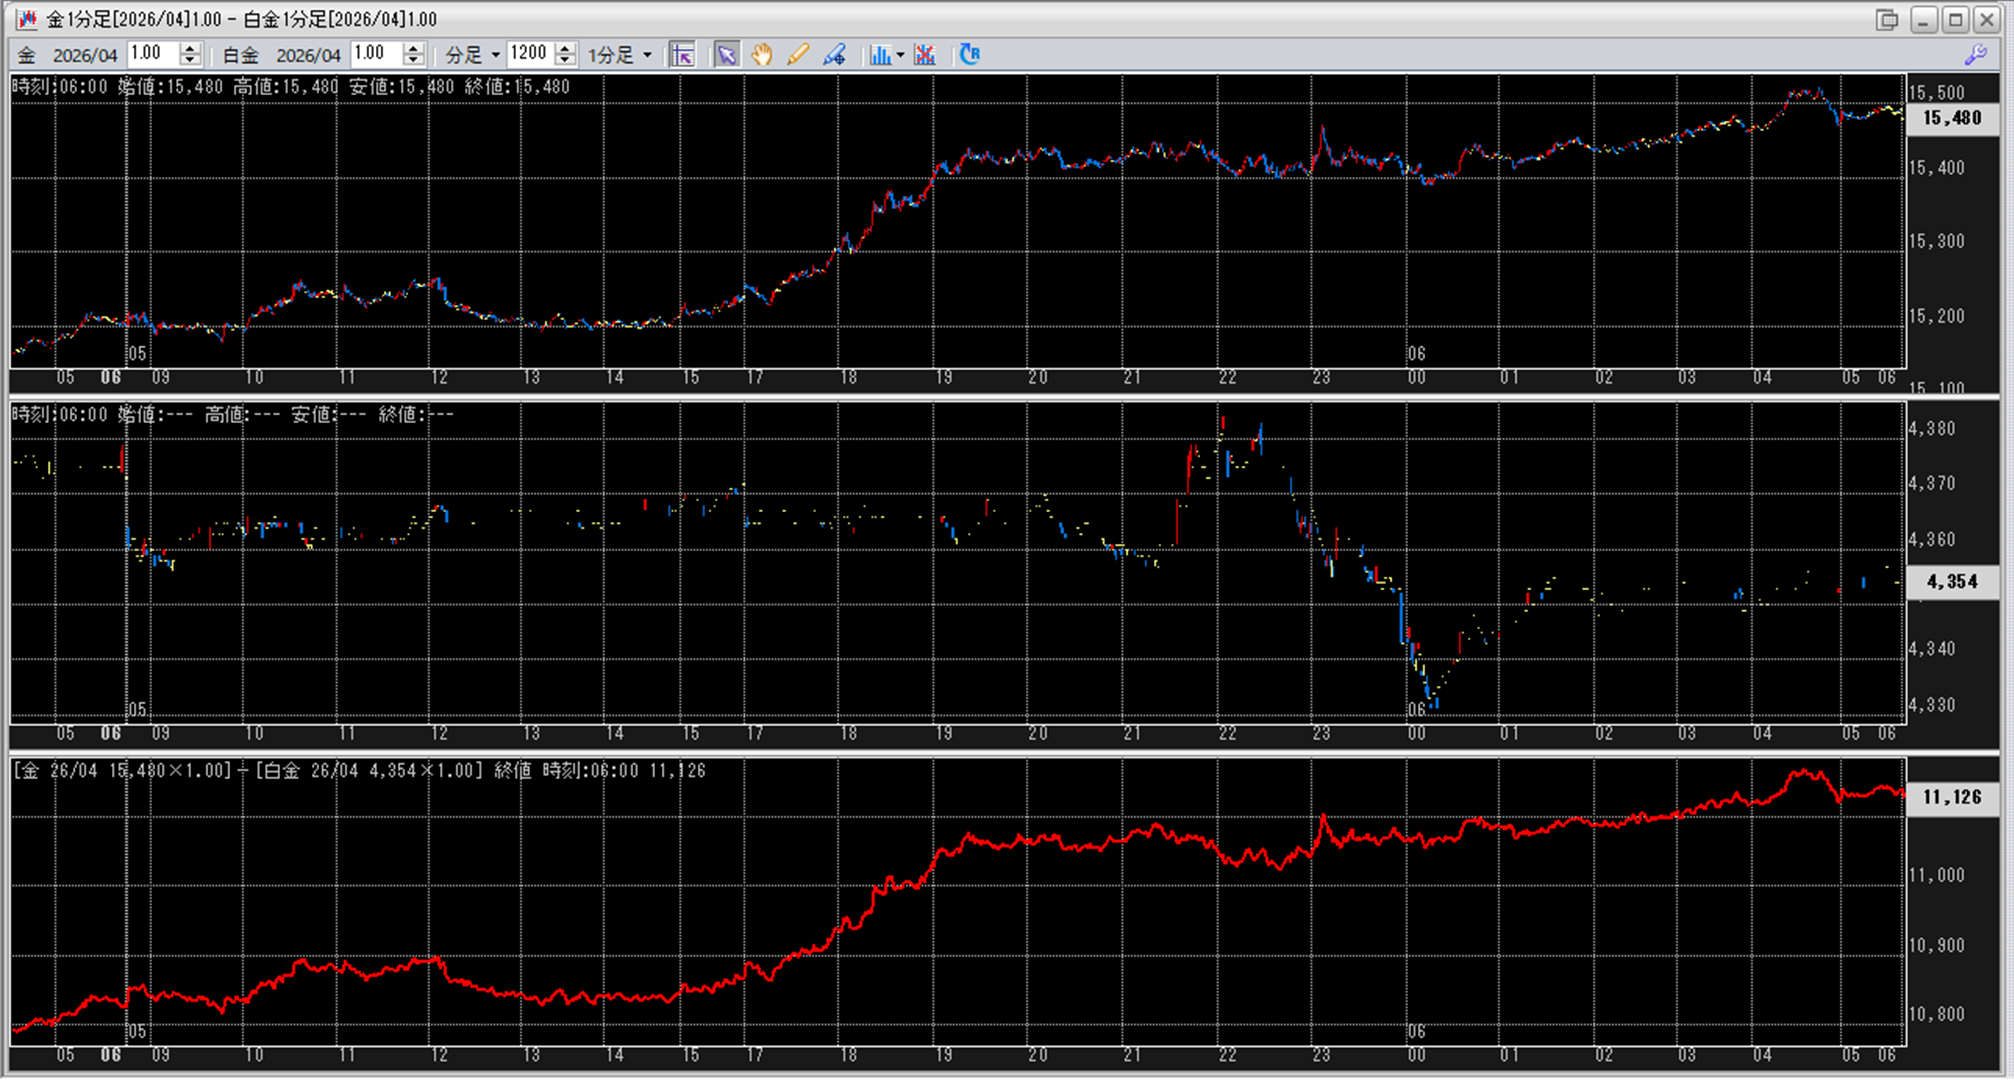
Task: Click the delete indicators chart icon
Action: 925,55
